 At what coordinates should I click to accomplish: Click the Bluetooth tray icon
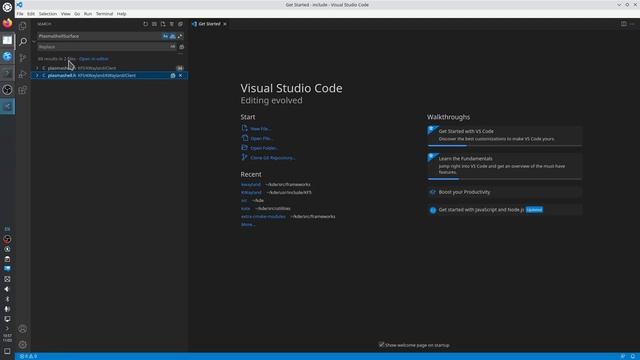pos(7,299)
